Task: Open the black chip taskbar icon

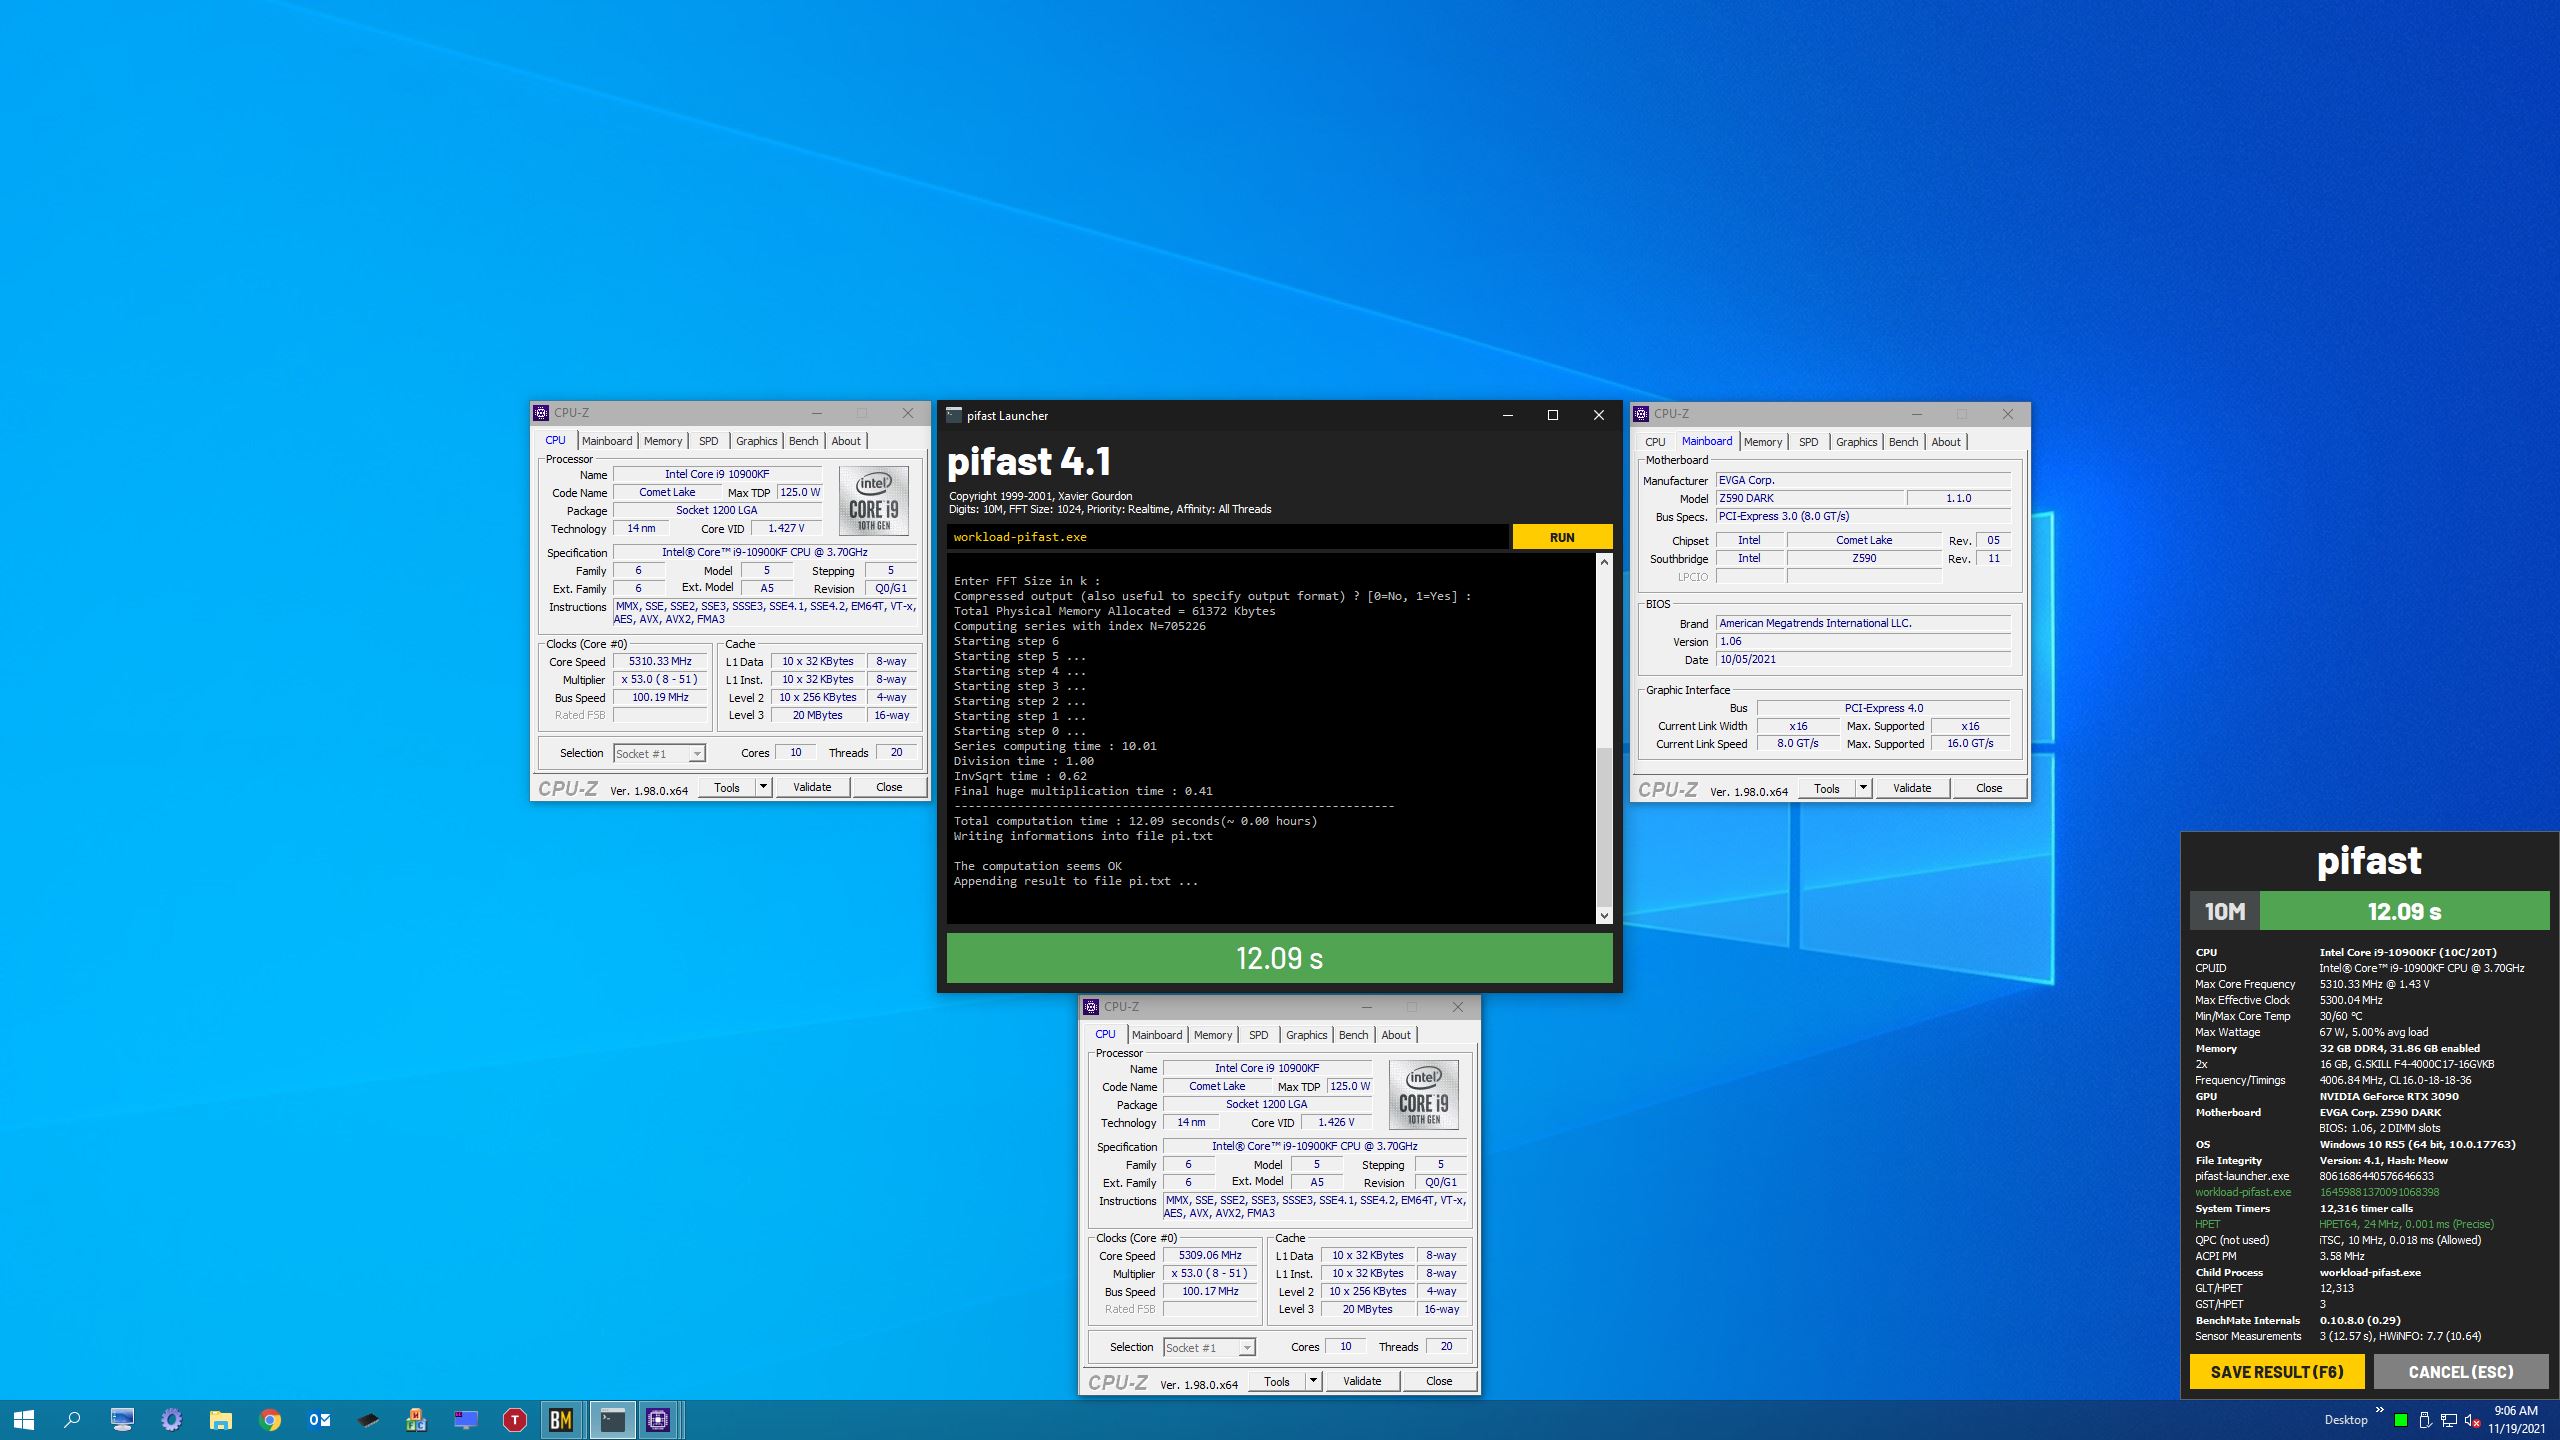Action: click(368, 1419)
